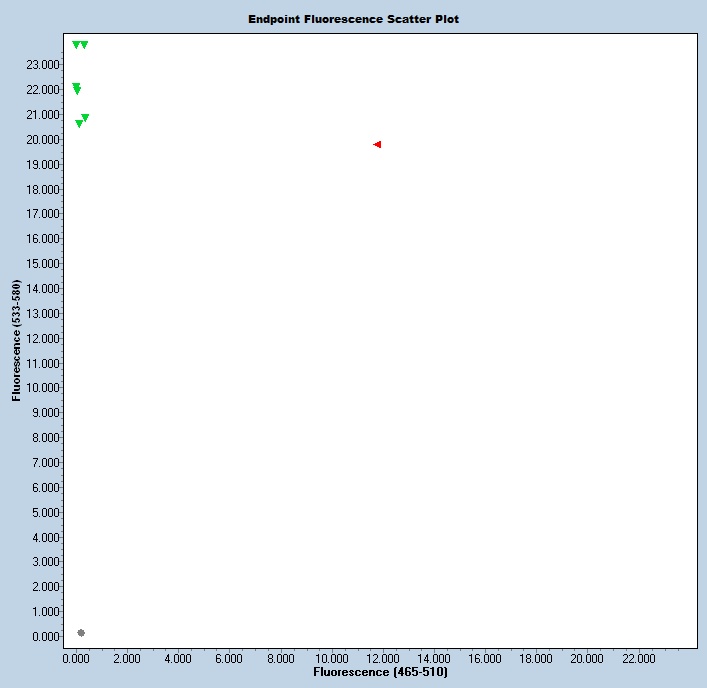Click the Endpoint Fluorescence Scatter Plot title
This screenshot has height=688, width=707.
click(354, 19)
